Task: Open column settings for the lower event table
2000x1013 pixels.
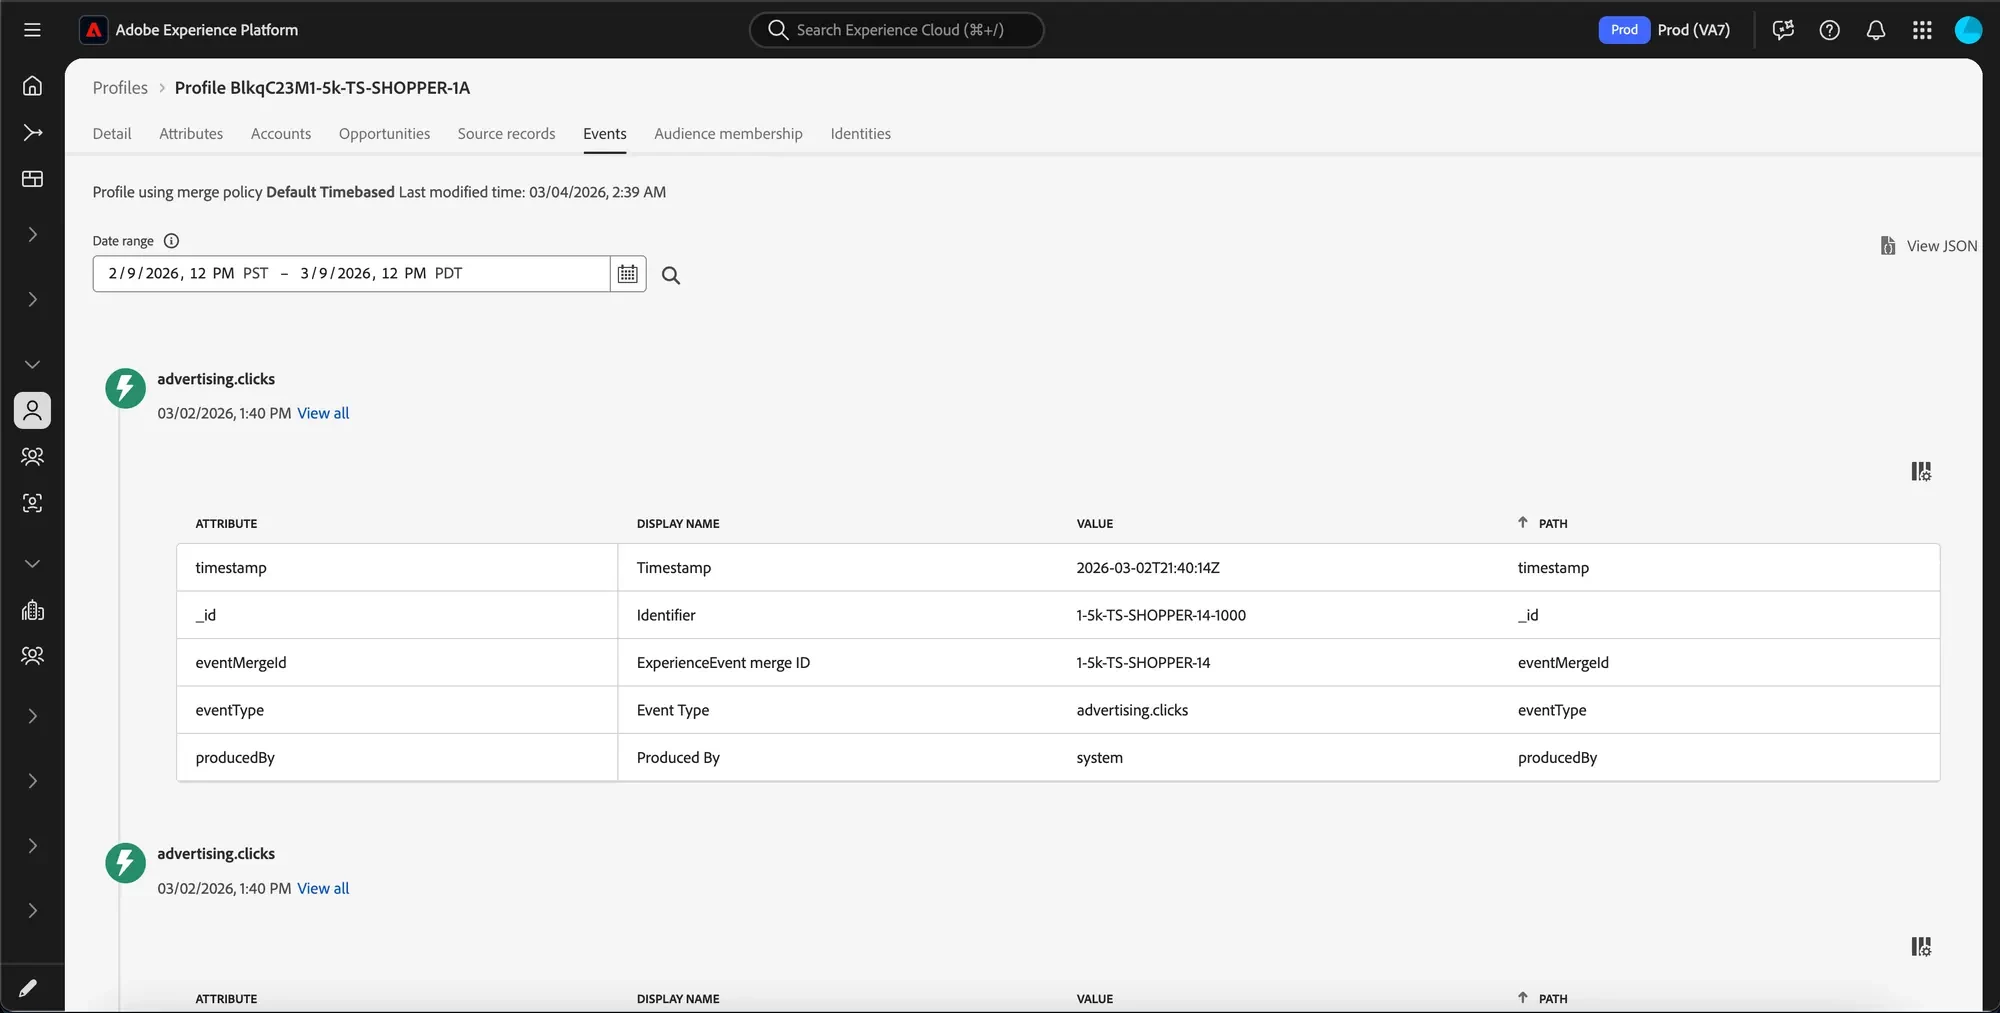Action: [1921, 947]
